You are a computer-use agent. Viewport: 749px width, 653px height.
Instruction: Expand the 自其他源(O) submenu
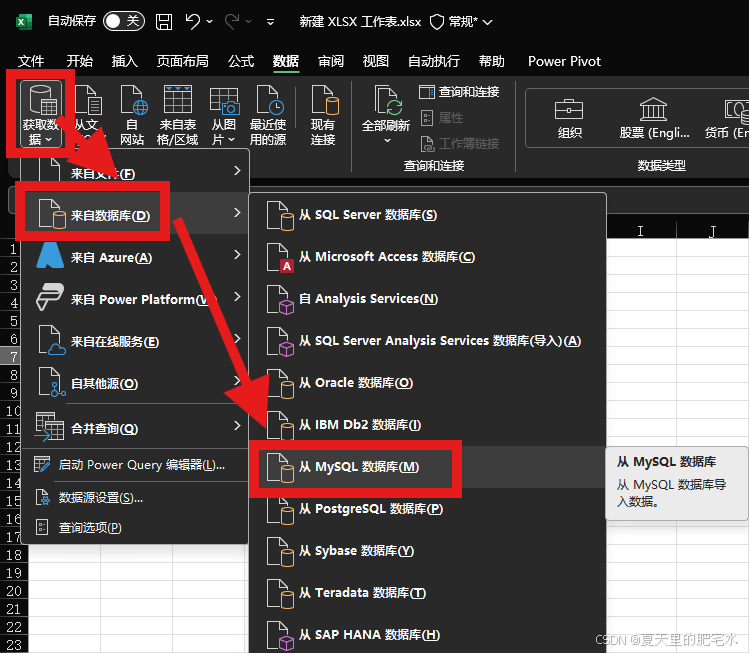click(x=137, y=381)
